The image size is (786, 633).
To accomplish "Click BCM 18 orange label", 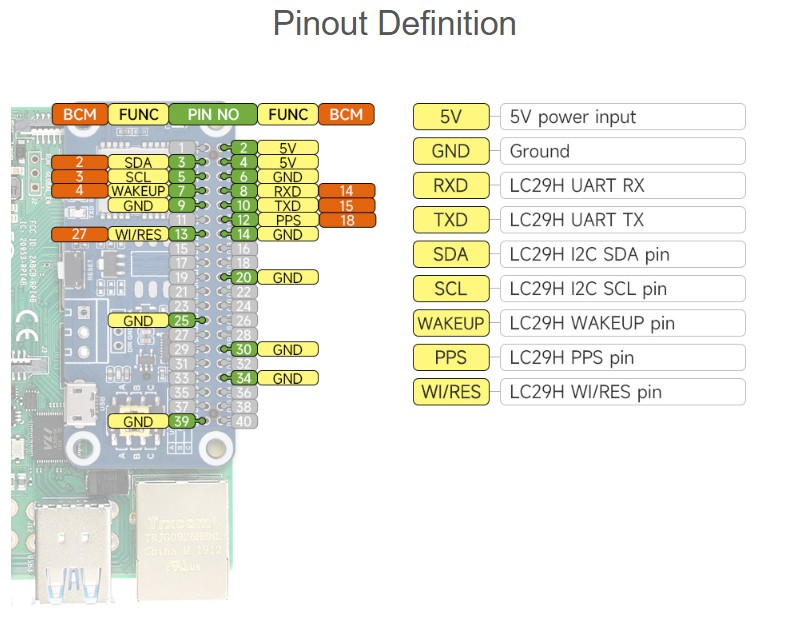I will pyautogui.click(x=347, y=220).
